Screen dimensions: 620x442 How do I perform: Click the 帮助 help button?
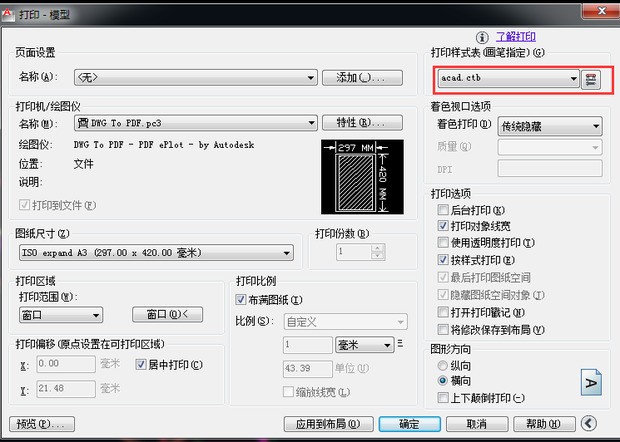(544, 424)
